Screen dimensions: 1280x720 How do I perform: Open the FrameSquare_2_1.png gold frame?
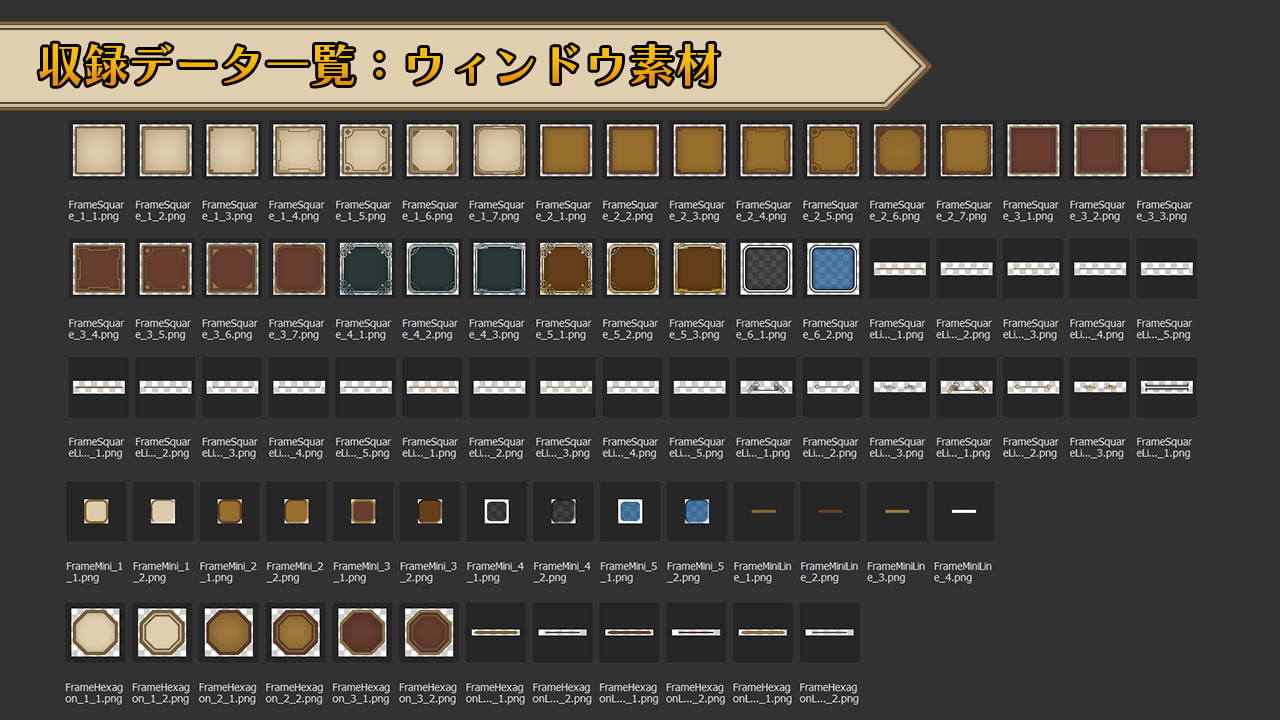(566, 151)
